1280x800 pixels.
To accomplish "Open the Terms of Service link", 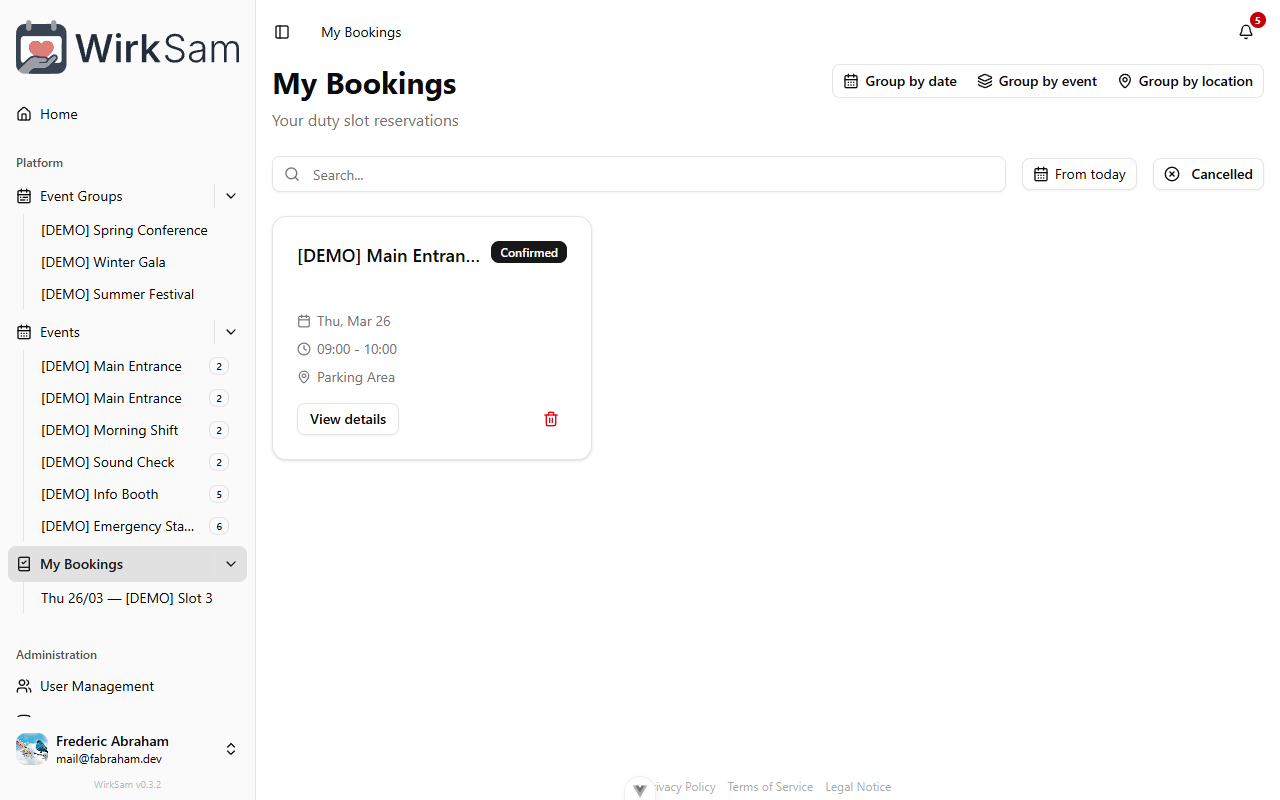I will (x=770, y=787).
